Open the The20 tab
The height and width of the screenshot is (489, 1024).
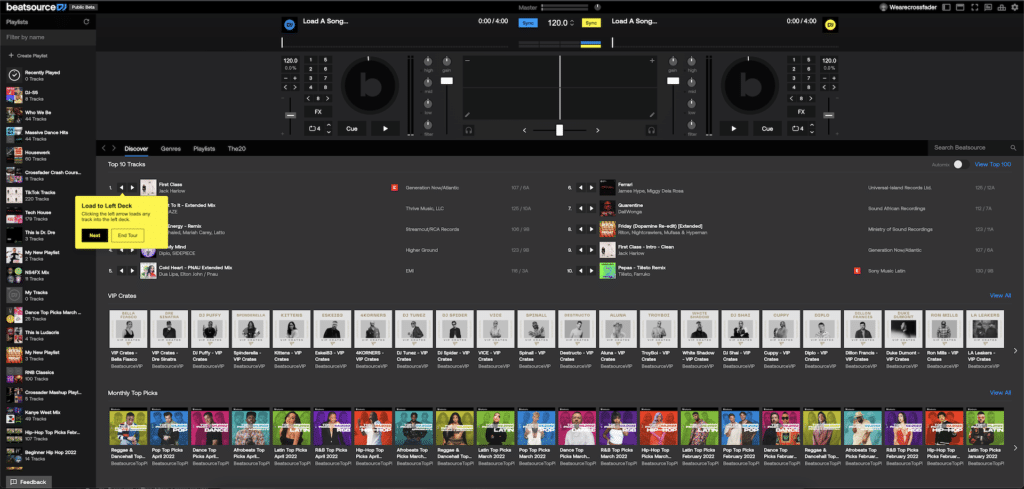coord(237,148)
